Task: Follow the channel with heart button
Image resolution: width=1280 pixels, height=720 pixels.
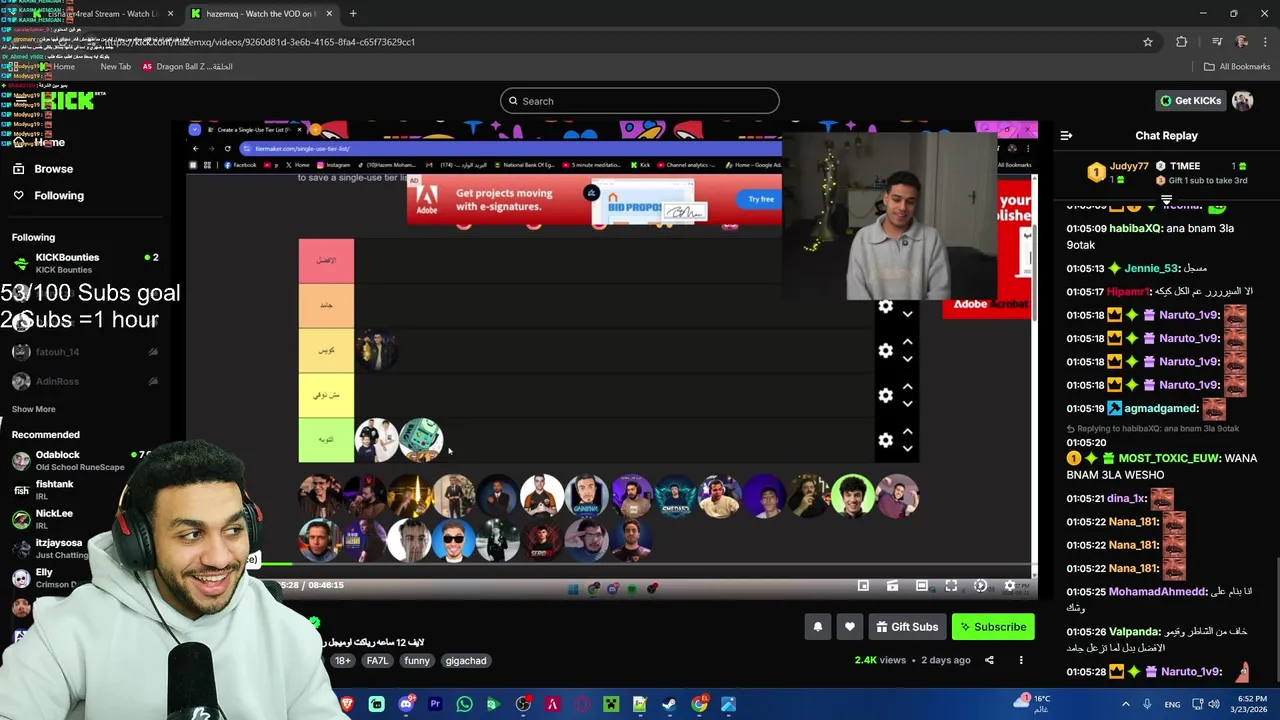Action: point(849,627)
